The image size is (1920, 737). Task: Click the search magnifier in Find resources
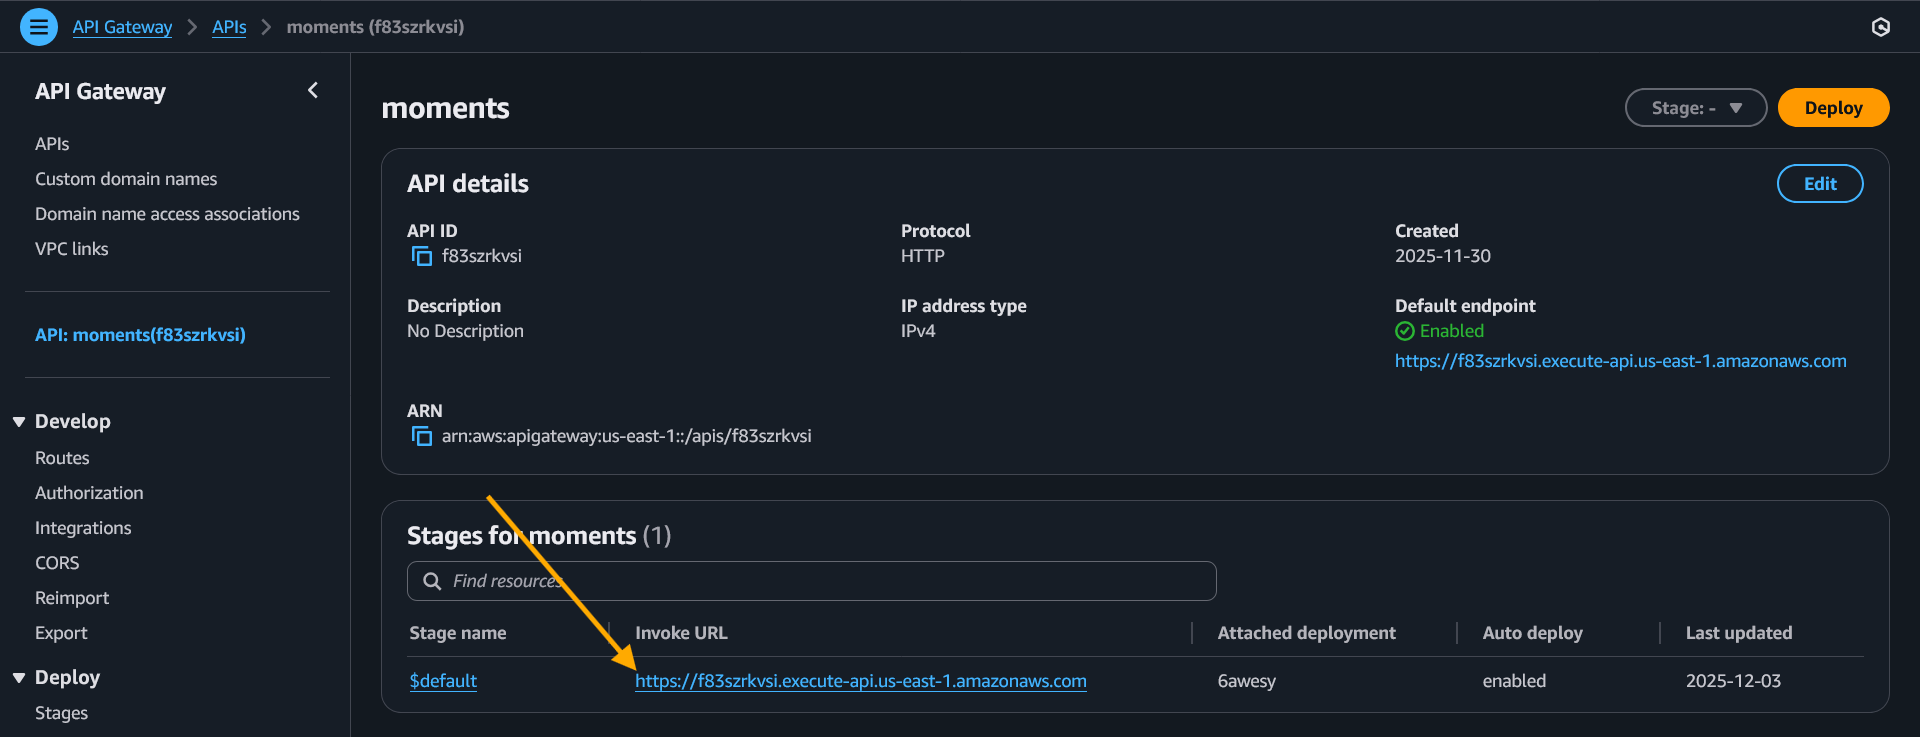[432, 581]
